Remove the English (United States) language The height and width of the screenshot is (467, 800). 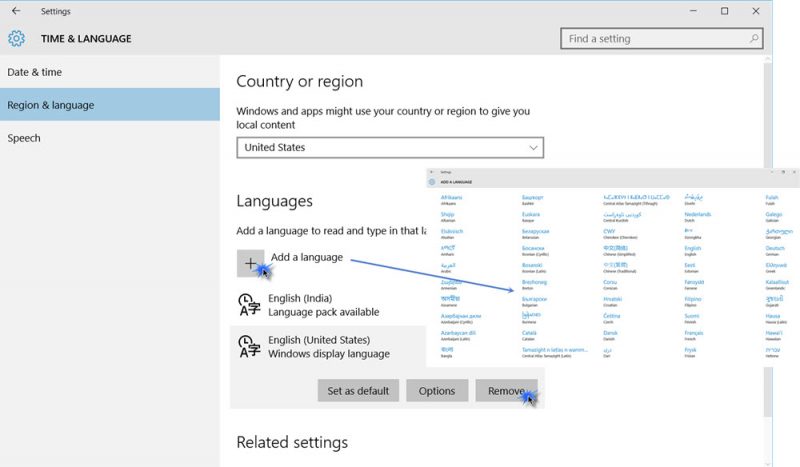506,390
